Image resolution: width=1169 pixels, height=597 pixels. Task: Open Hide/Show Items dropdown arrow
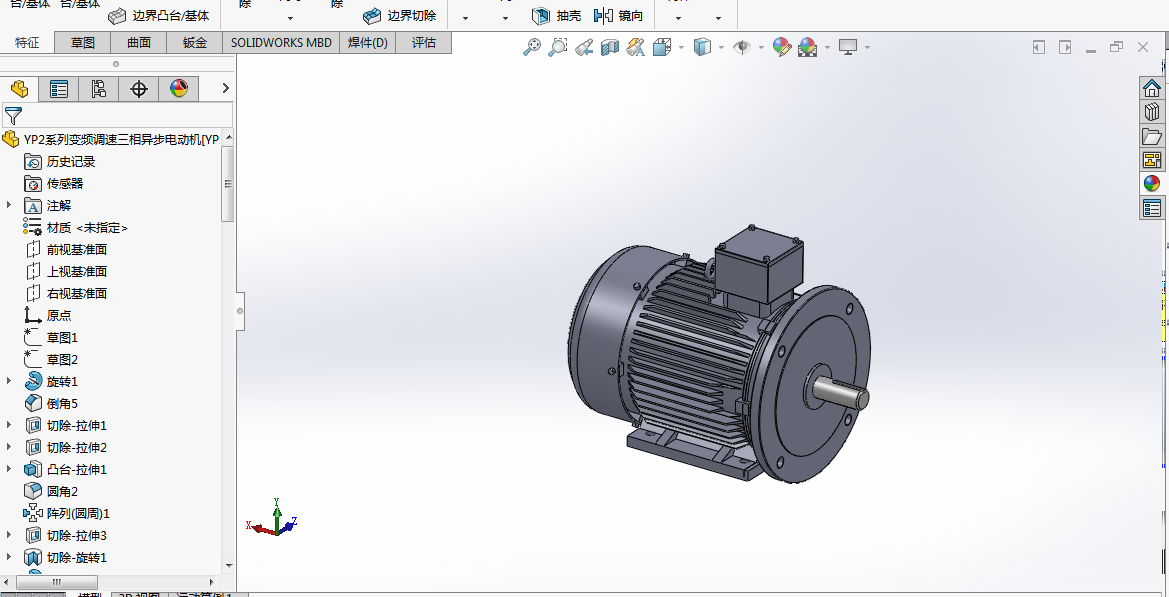[x=761, y=48]
